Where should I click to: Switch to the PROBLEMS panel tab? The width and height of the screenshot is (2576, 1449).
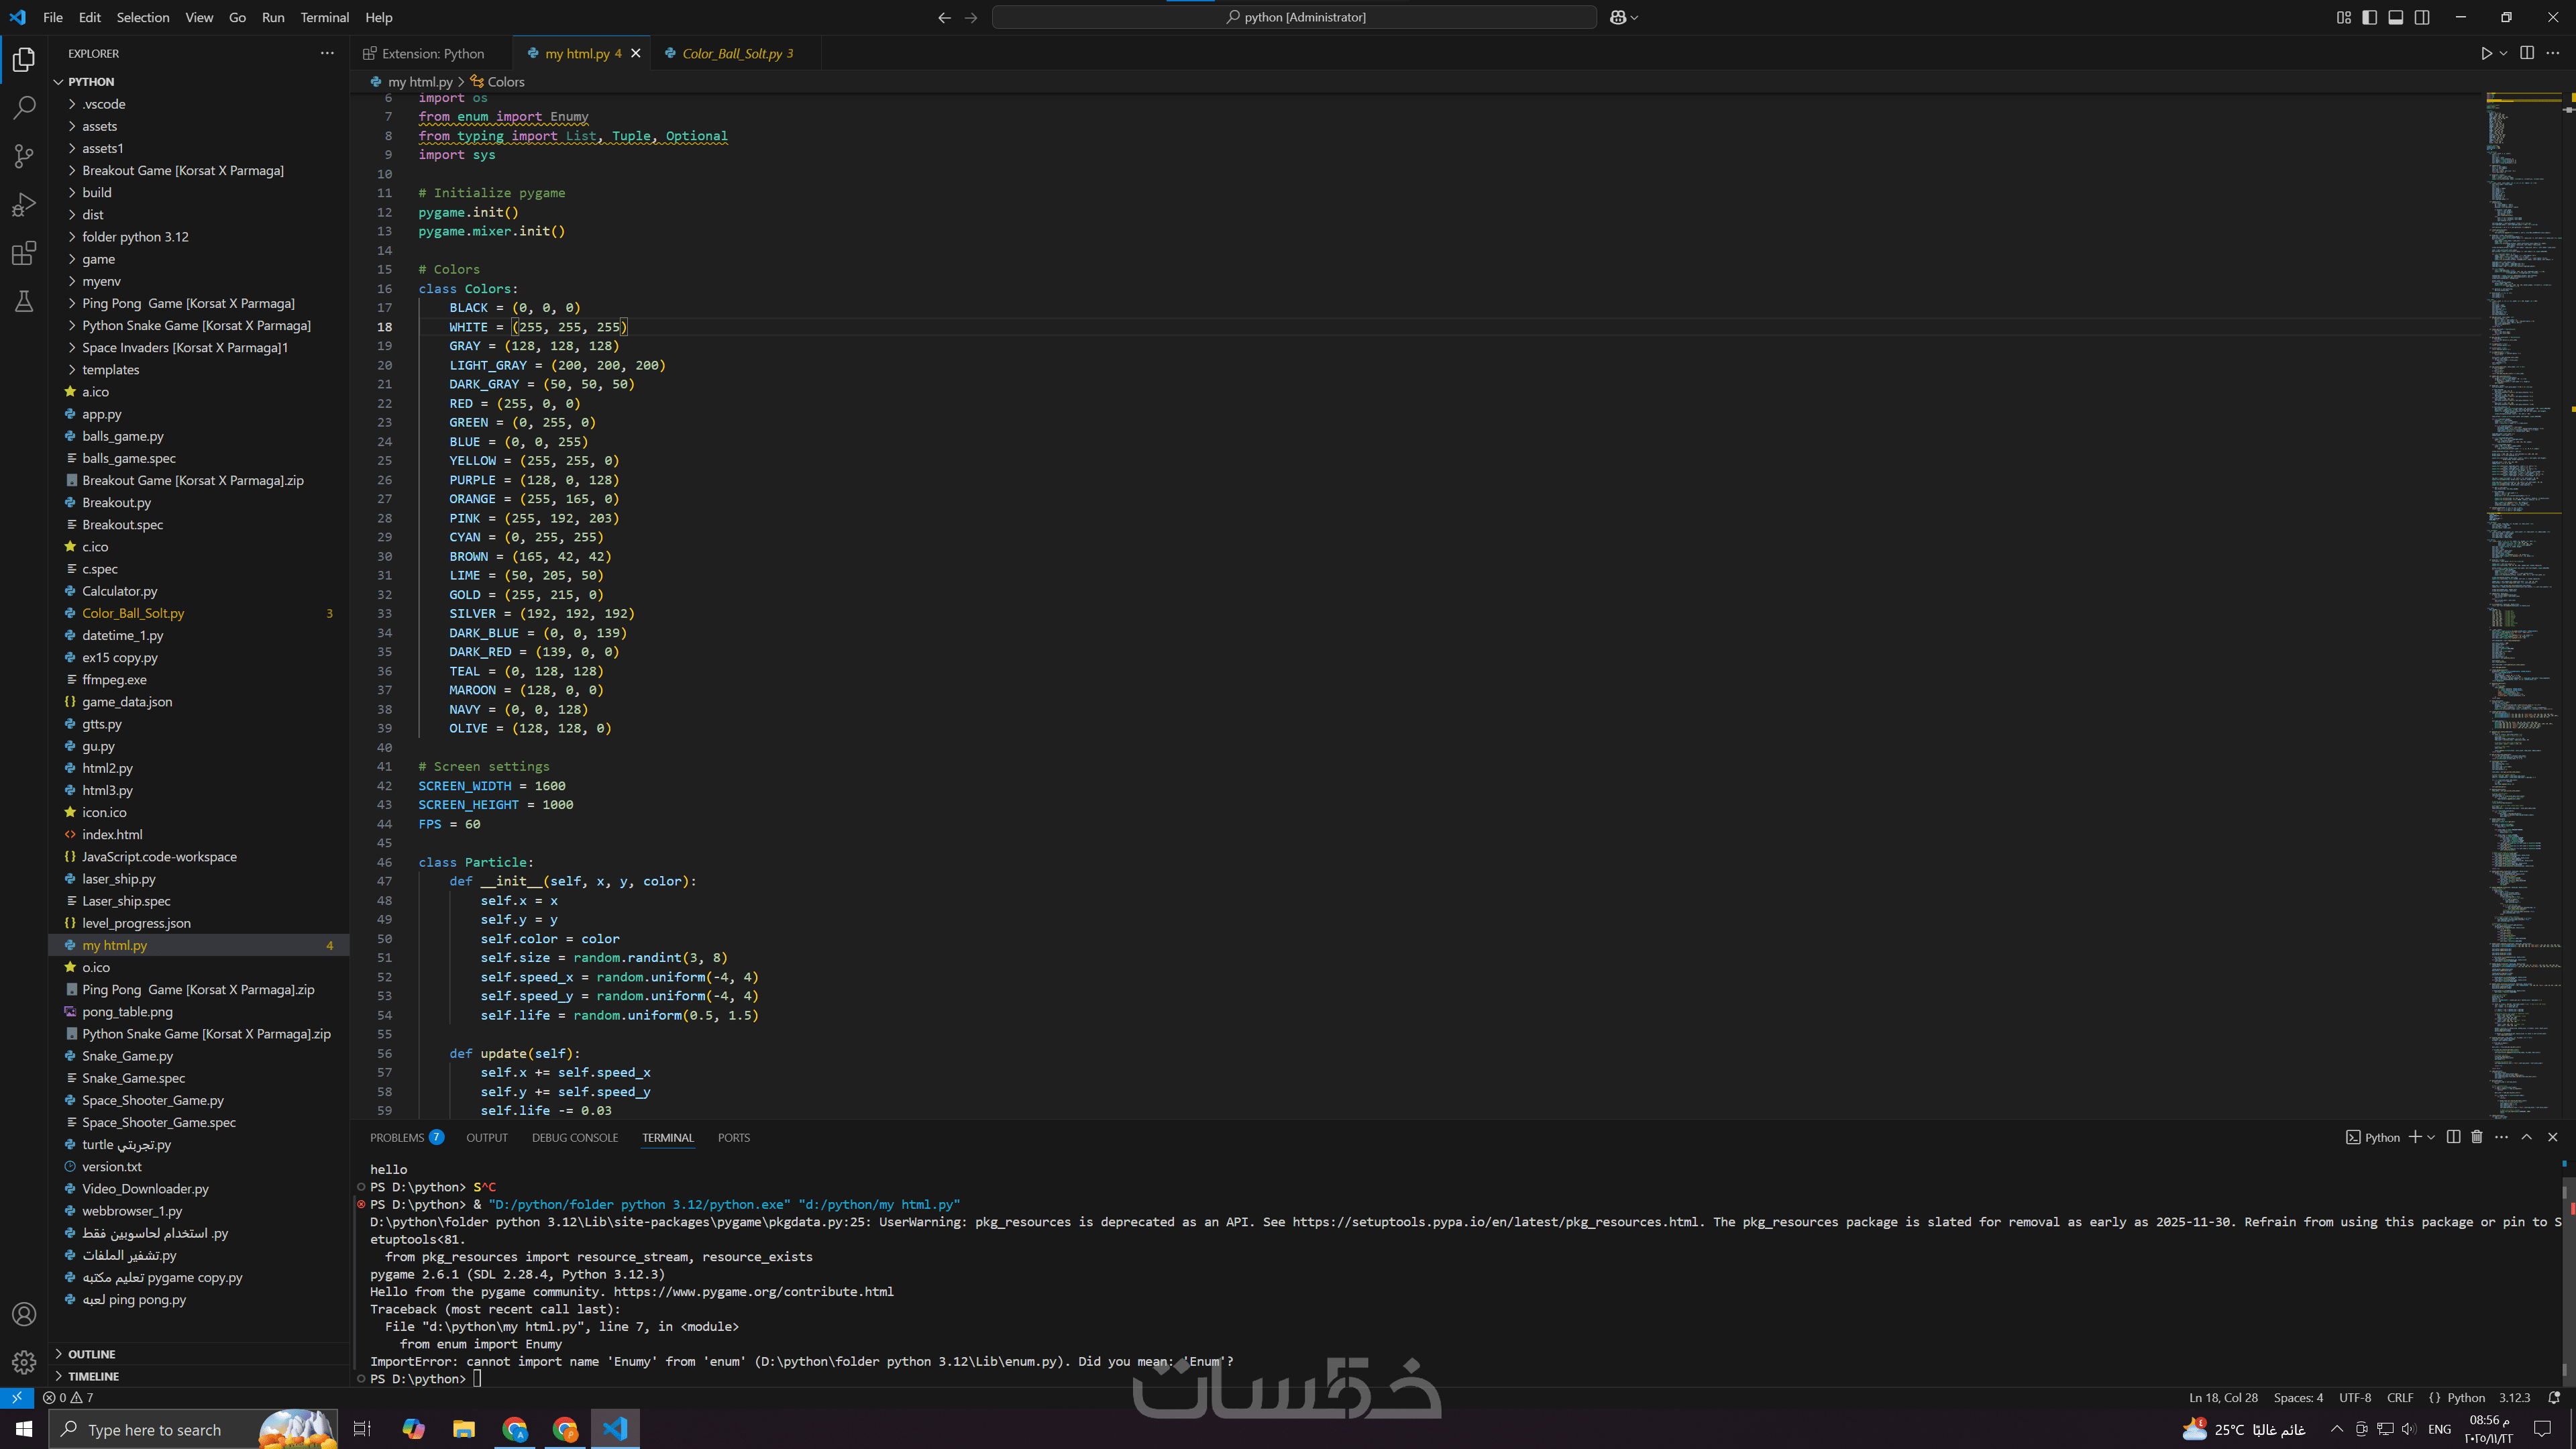[397, 1138]
